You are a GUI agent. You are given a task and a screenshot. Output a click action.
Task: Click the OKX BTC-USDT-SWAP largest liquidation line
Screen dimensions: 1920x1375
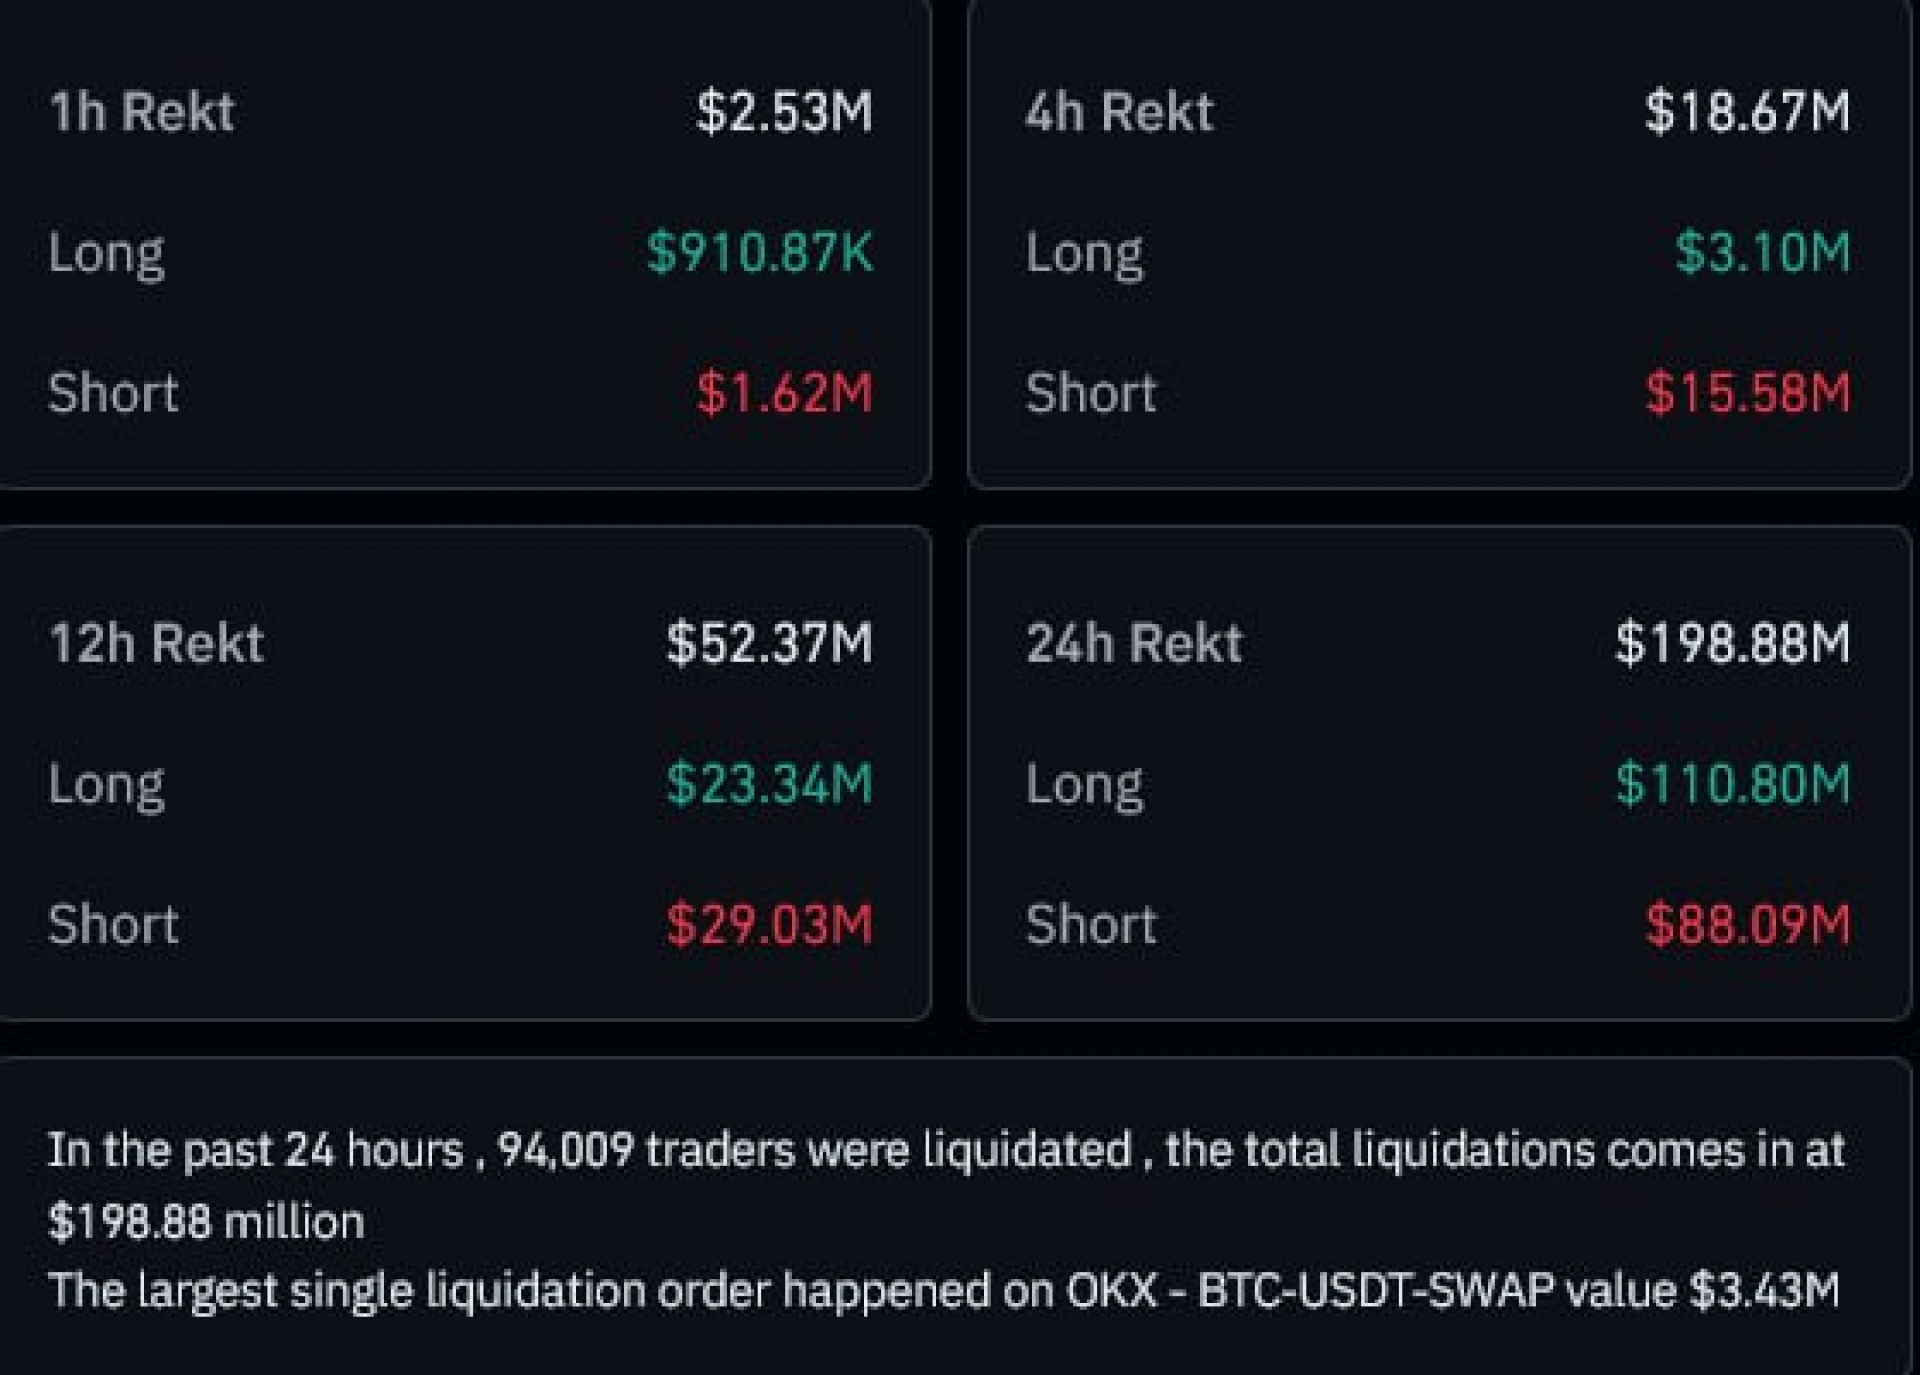click(943, 1291)
